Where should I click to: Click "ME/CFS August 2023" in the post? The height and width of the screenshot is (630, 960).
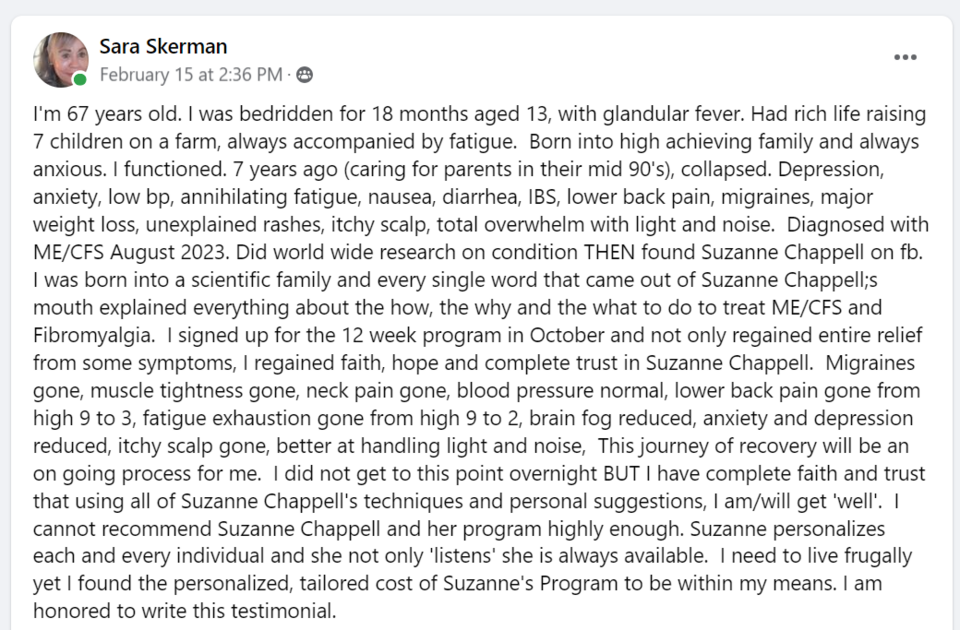click(x=132, y=252)
